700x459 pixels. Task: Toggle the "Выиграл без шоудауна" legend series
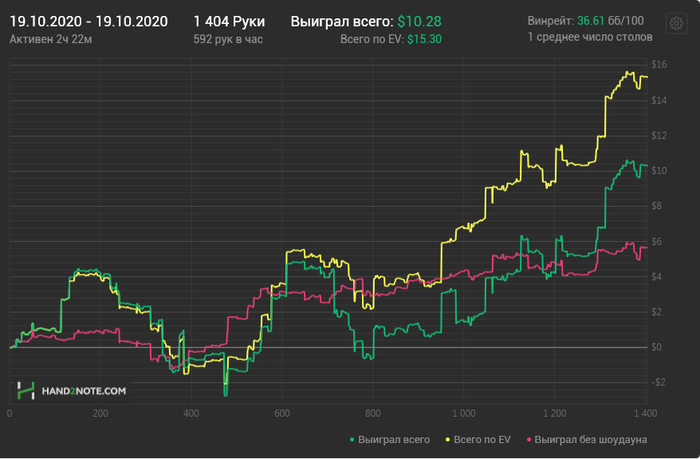587,440
